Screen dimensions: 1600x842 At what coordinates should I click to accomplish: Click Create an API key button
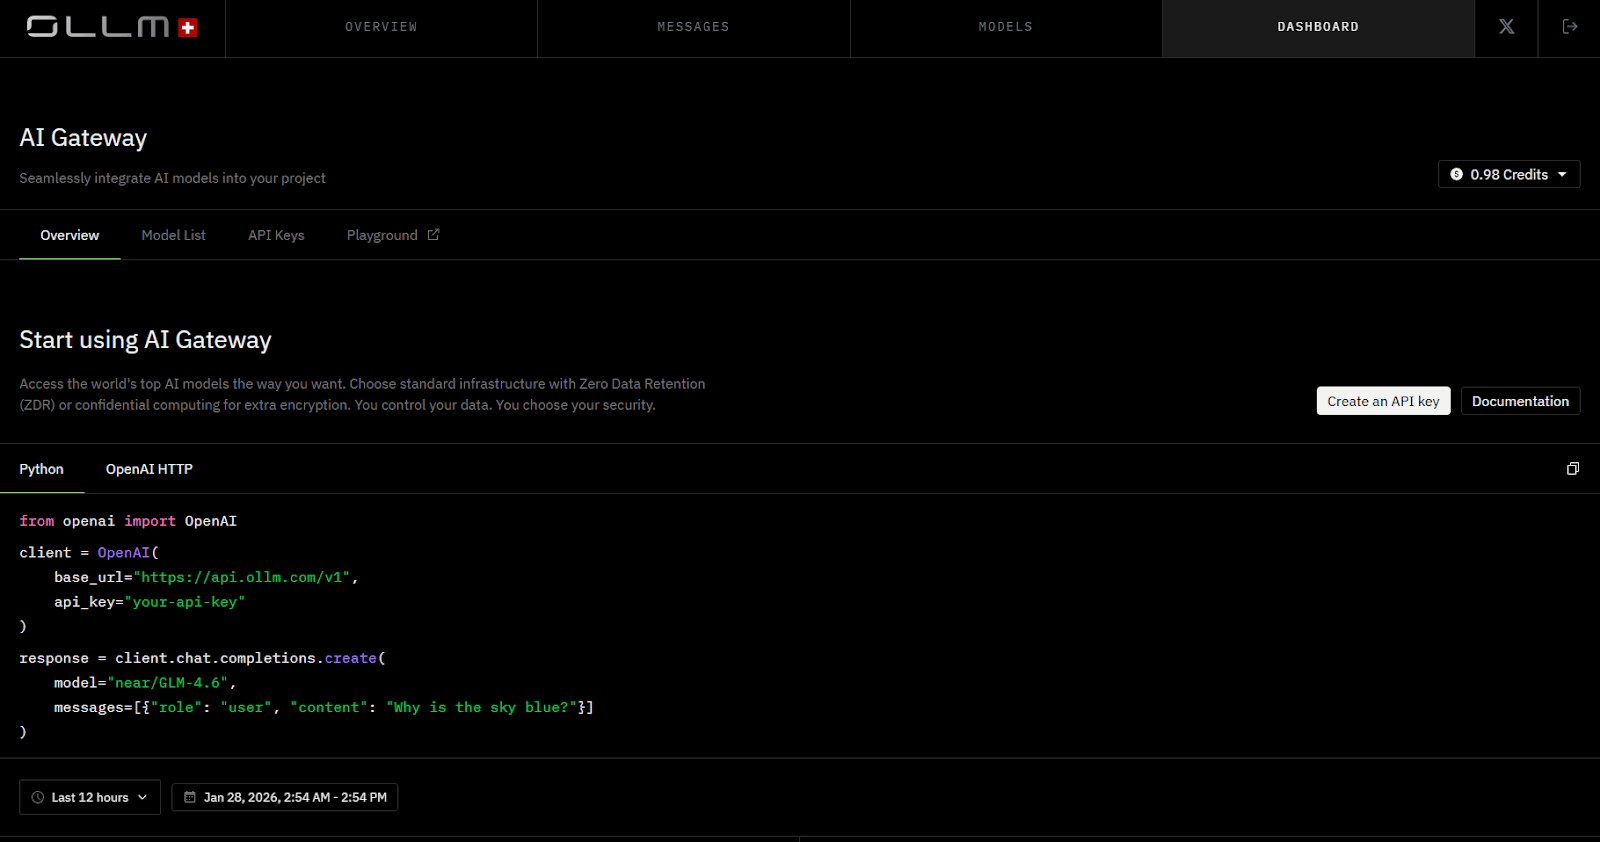1383,401
